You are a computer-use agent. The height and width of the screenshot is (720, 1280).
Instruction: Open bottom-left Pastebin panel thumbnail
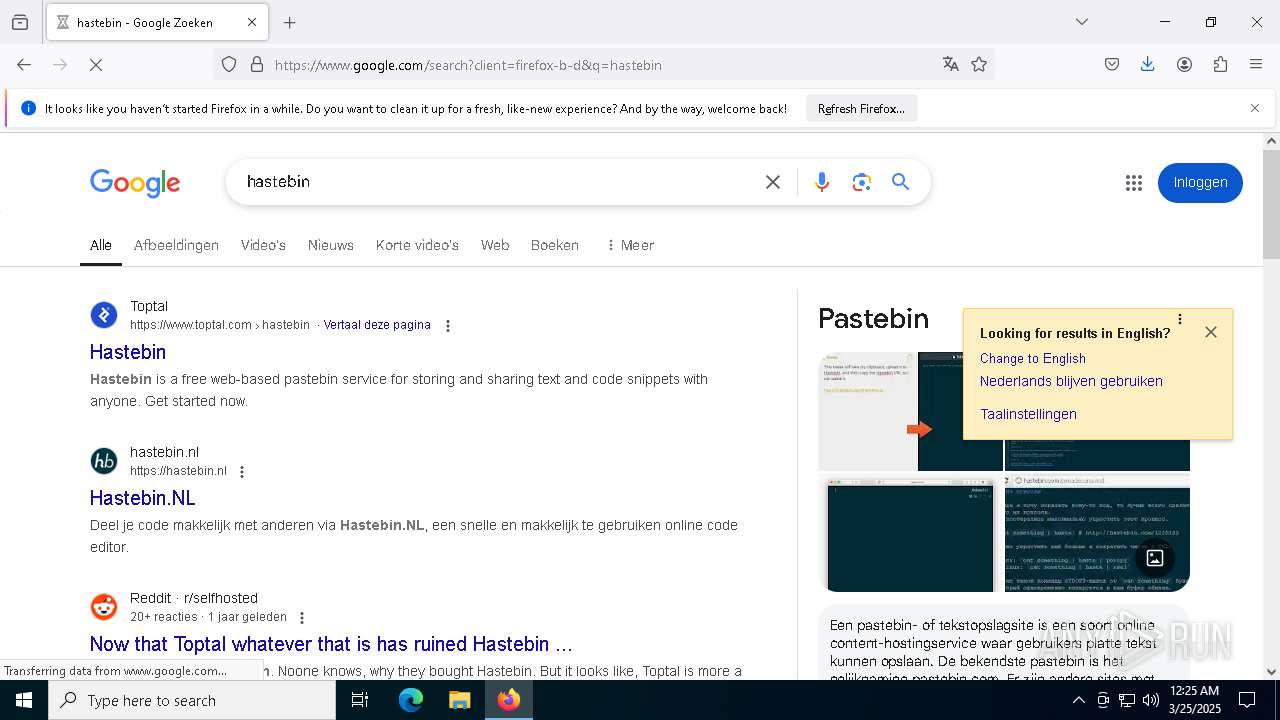click(x=910, y=533)
